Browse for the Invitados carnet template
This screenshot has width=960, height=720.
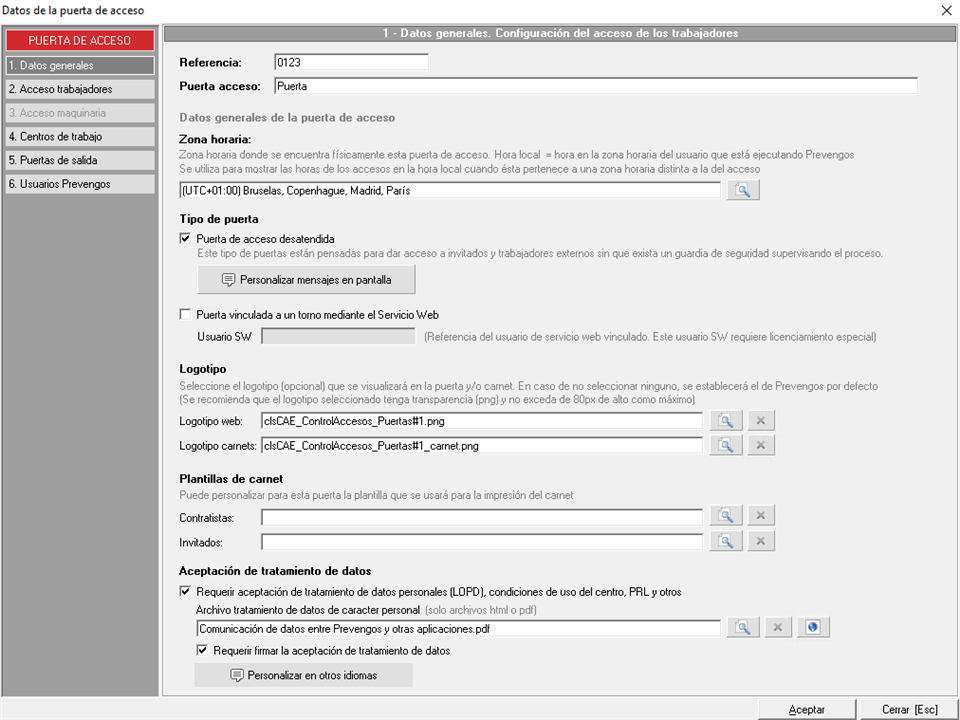point(726,541)
